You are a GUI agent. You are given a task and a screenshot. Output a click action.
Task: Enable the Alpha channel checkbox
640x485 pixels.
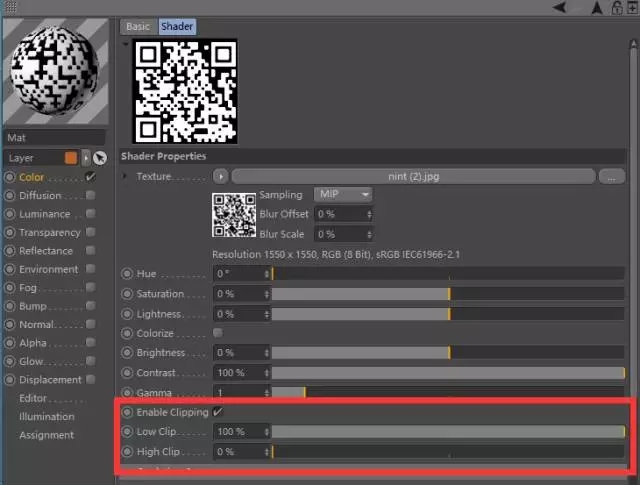click(x=91, y=342)
